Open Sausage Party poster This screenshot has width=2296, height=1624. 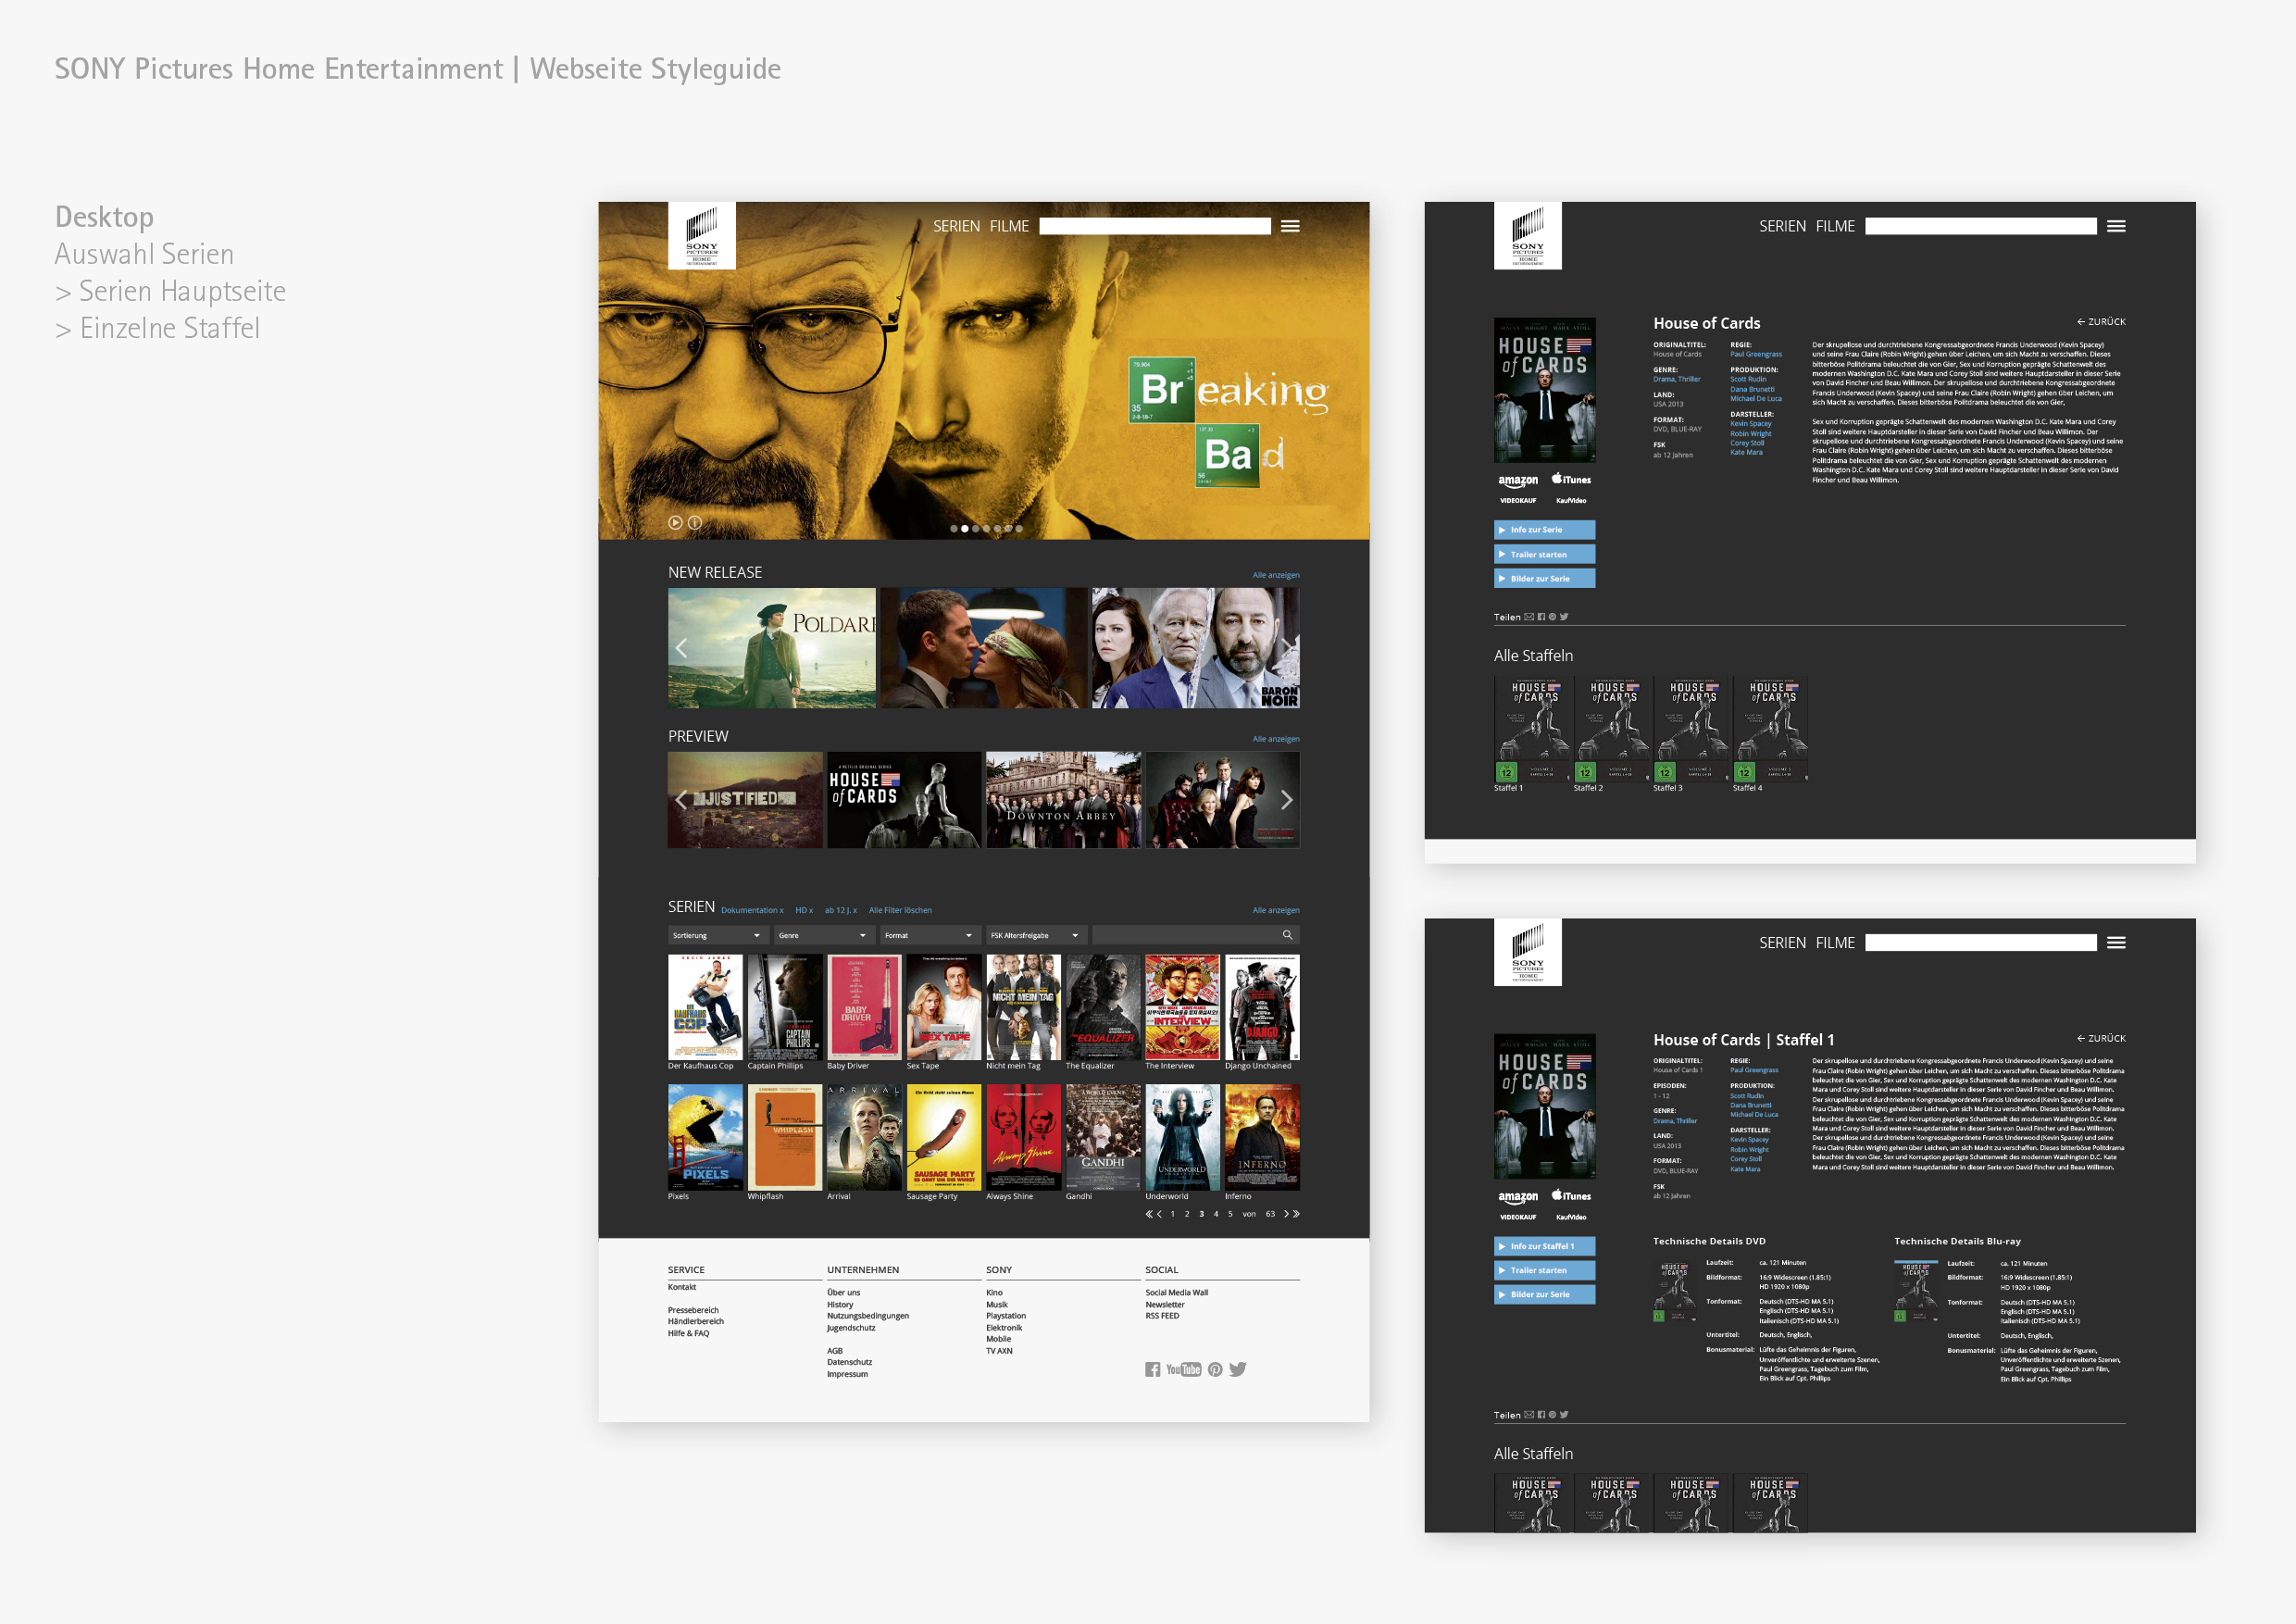[944, 1137]
